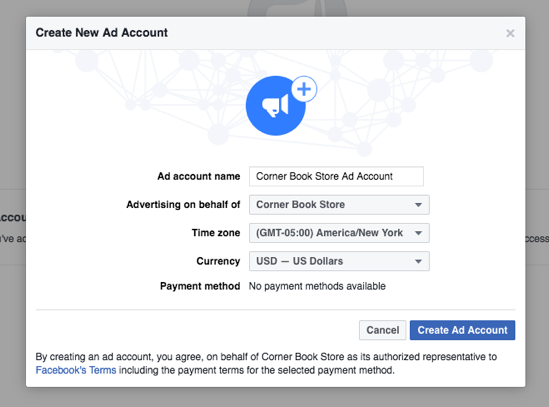Click the Create Ad Account button

462,330
